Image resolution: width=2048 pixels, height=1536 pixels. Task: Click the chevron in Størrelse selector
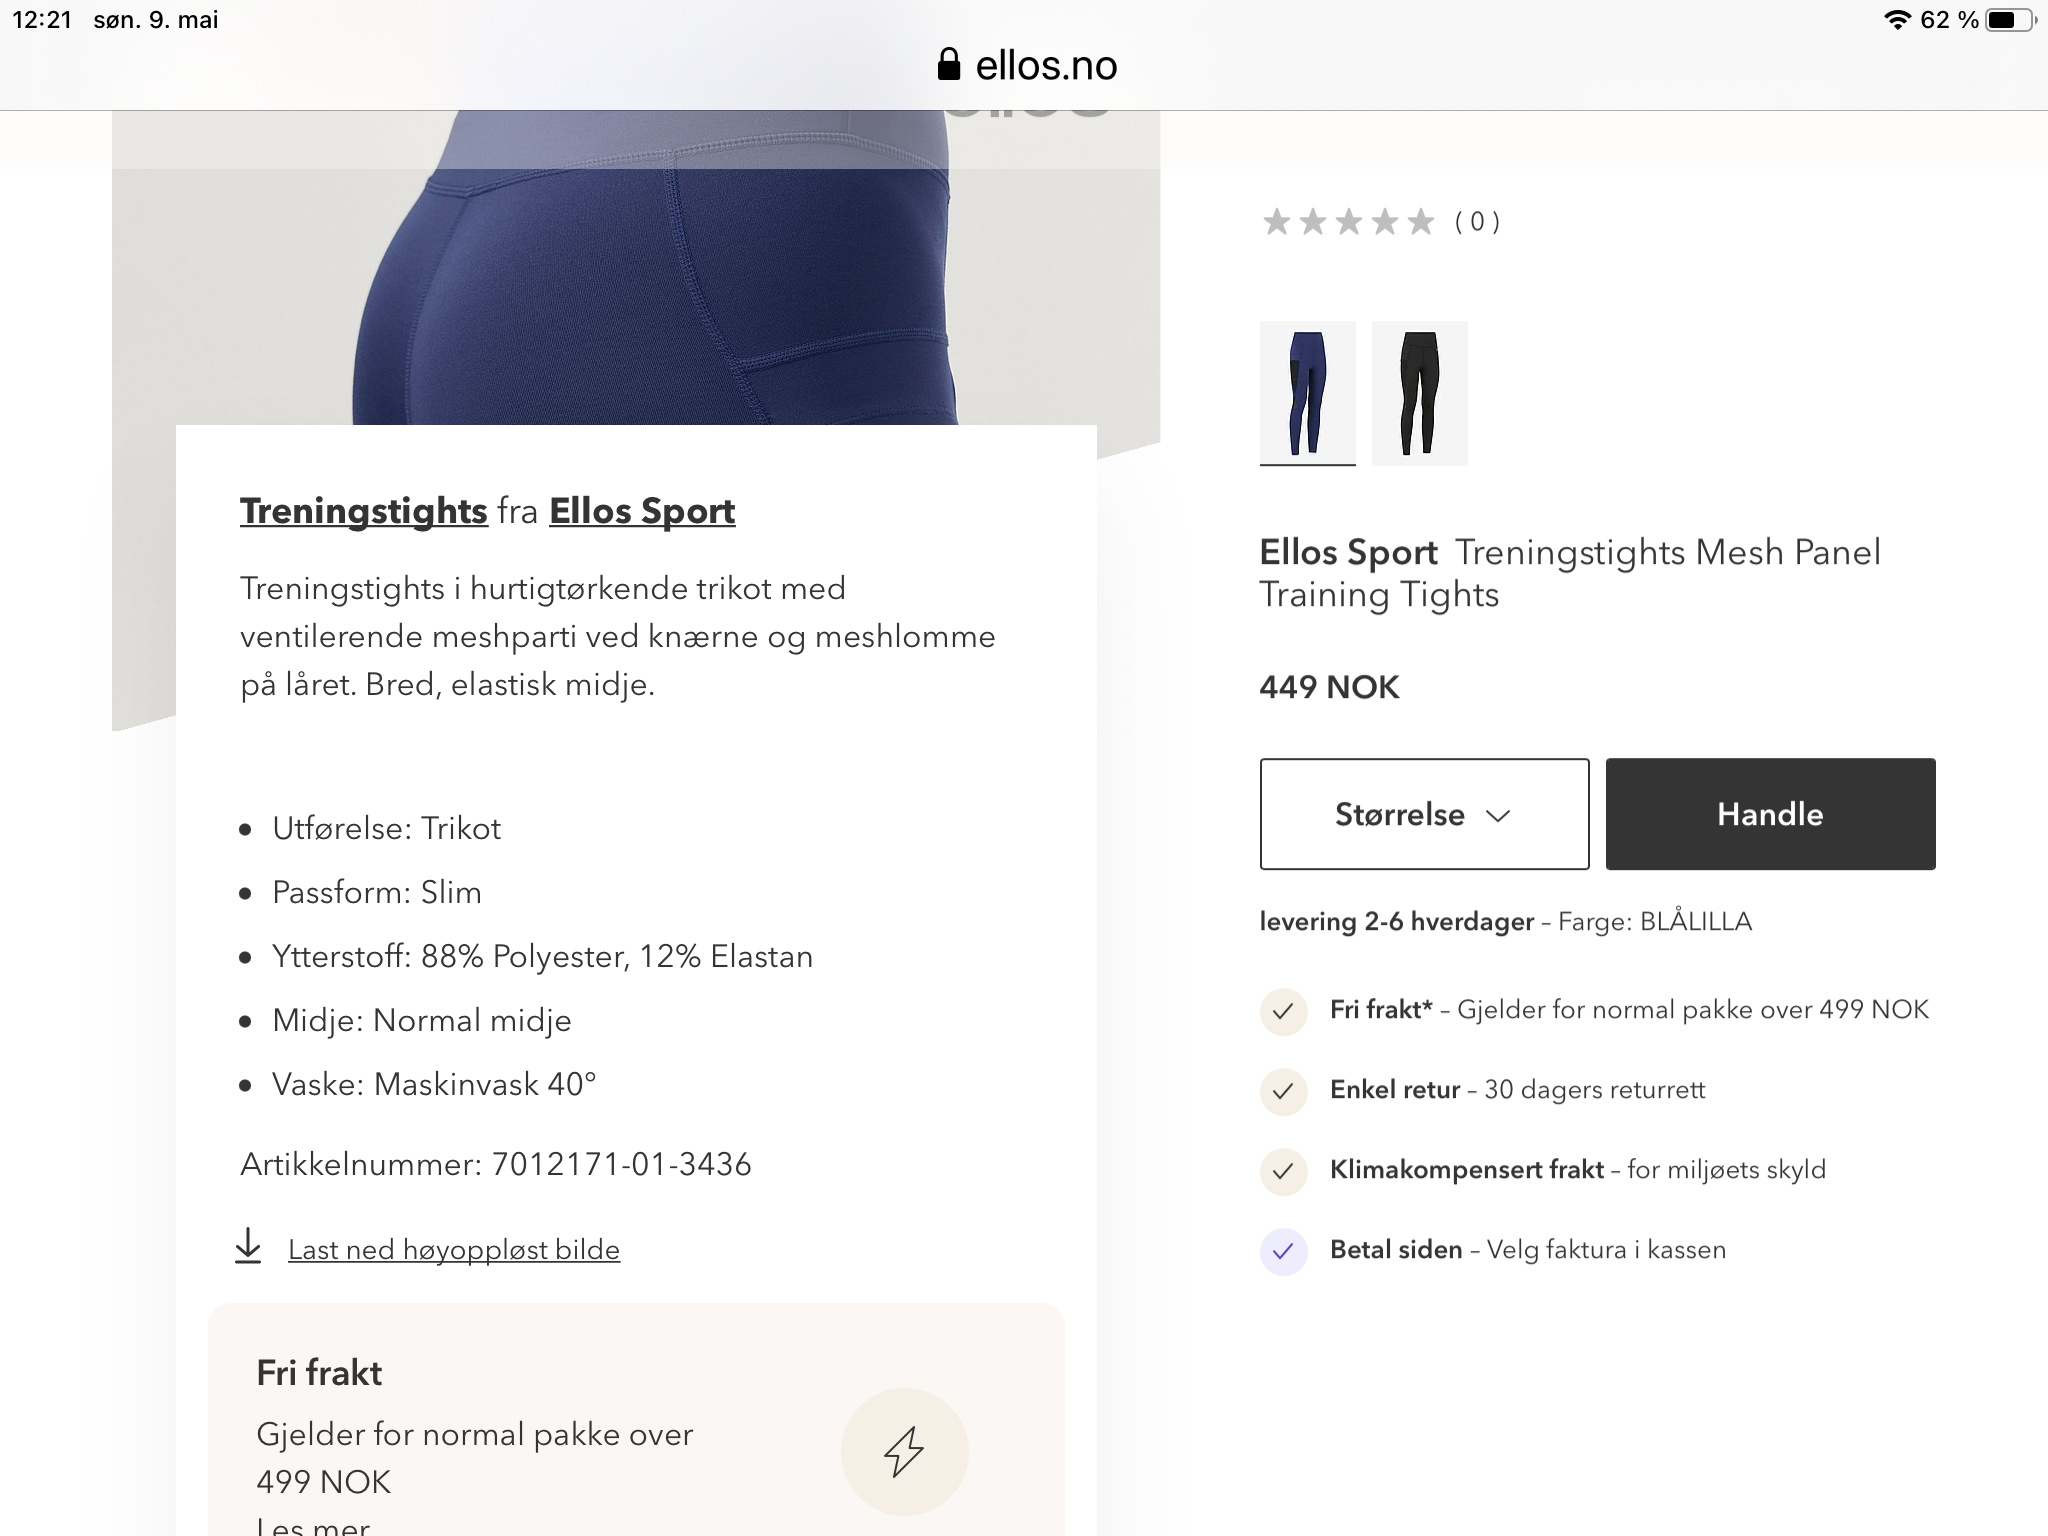[x=1498, y=816]
